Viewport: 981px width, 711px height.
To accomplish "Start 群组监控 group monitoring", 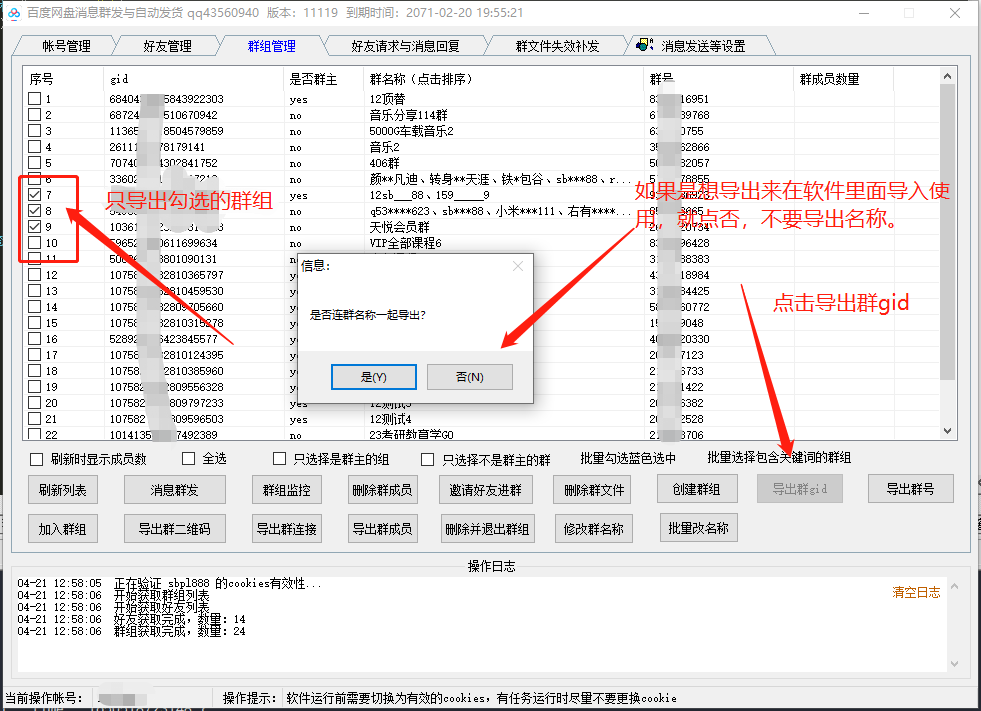I will point(285,489).
